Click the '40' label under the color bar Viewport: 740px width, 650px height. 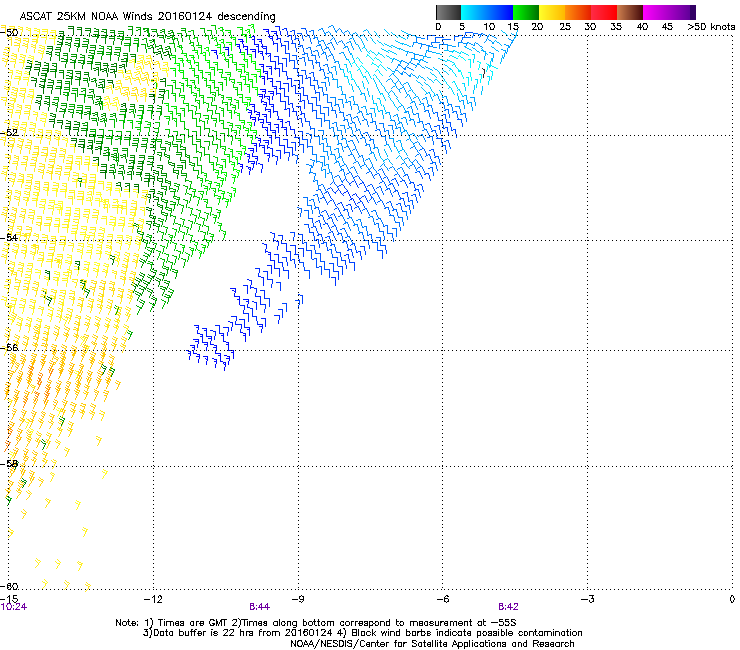tap(642, 27)
